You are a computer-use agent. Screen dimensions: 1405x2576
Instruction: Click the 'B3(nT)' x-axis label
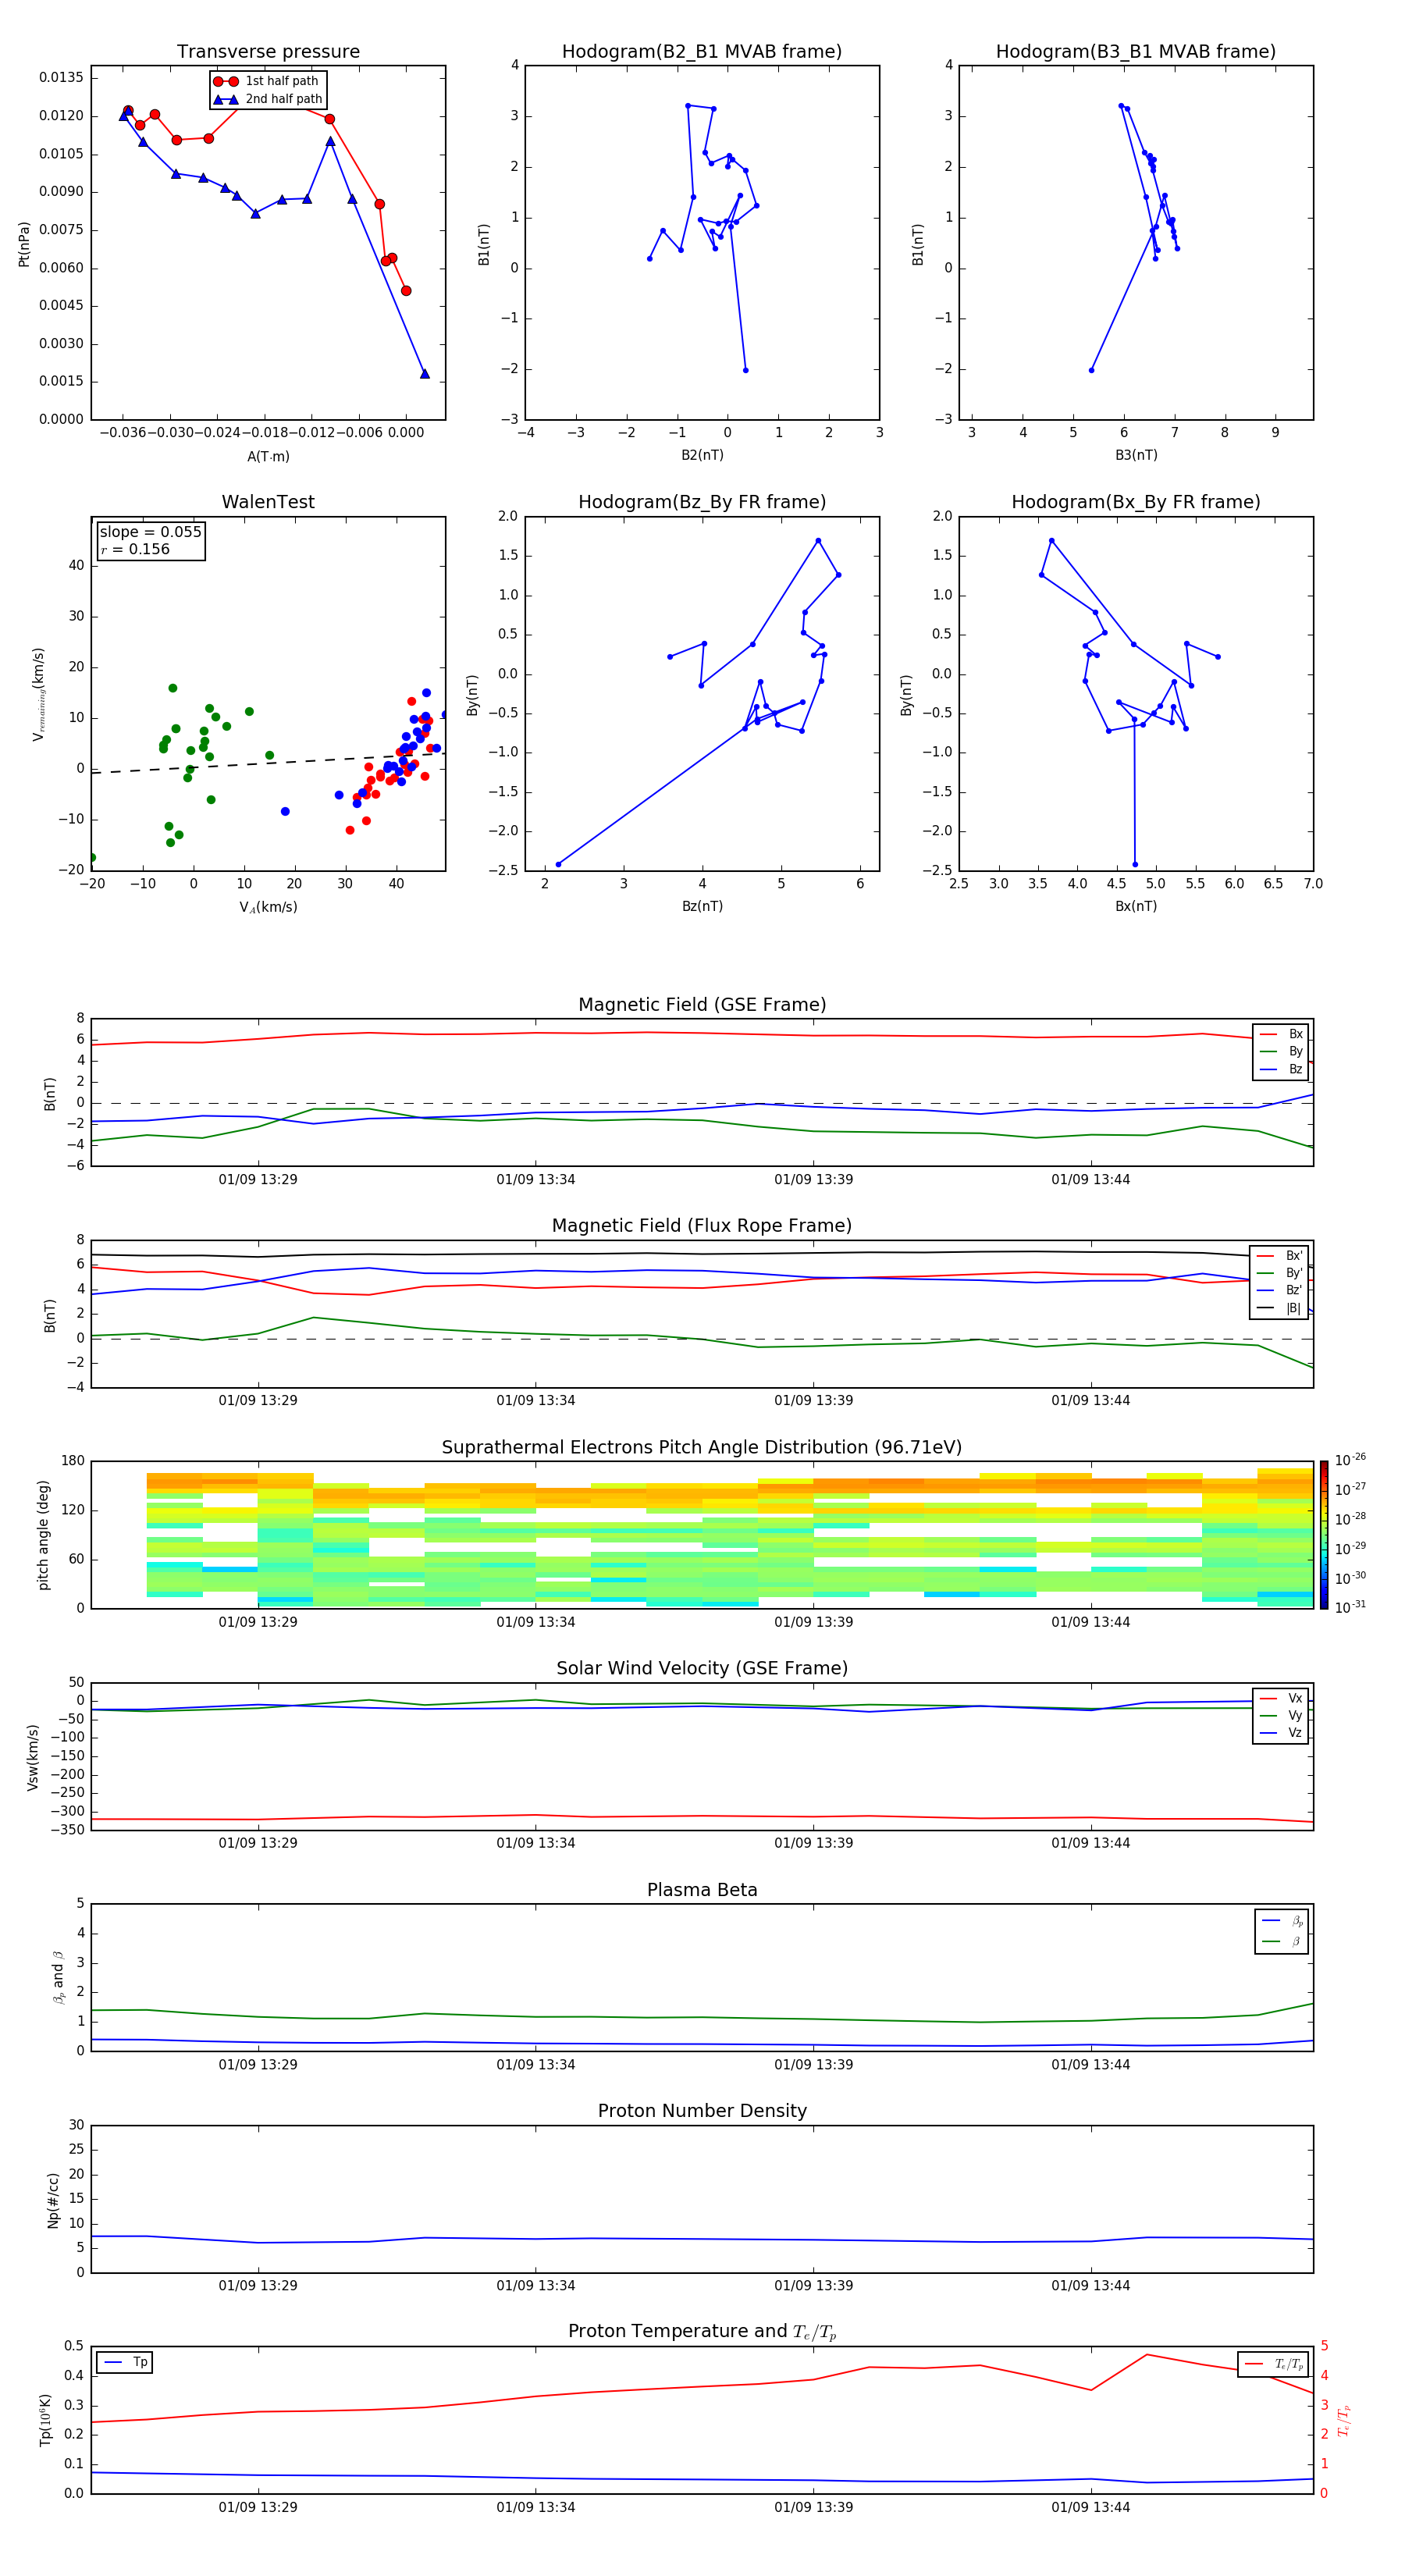pyautogui.click(x=1136, y=455)
